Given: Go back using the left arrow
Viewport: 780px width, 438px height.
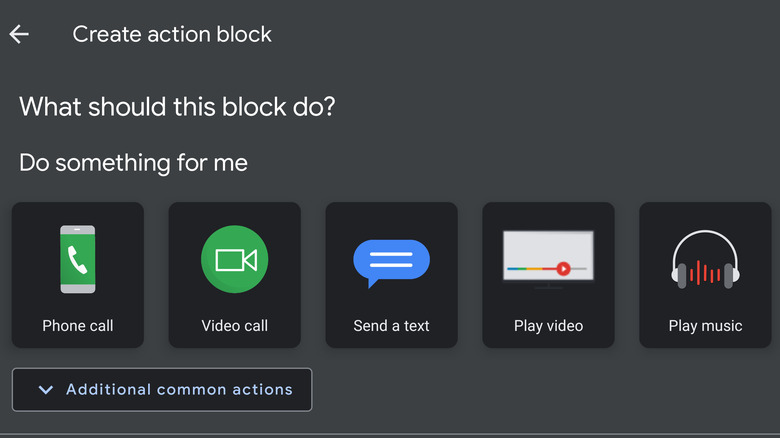Looking at the screenshot, I should (x=19, y=34).
